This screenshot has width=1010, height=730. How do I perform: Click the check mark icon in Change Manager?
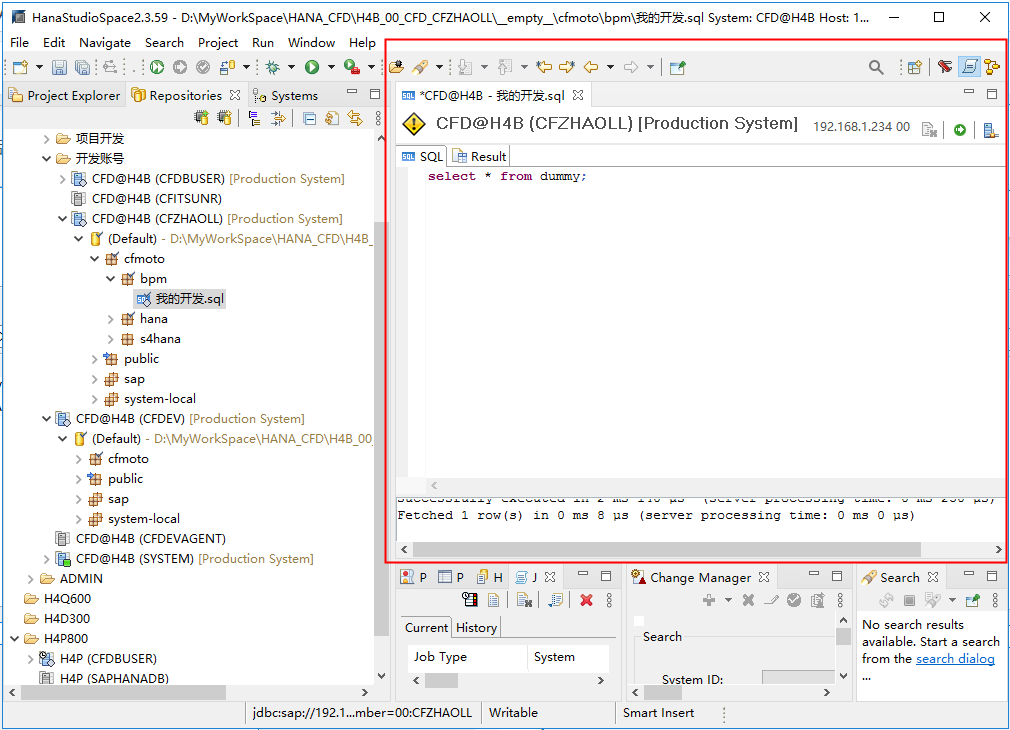[x=794, y=600]
